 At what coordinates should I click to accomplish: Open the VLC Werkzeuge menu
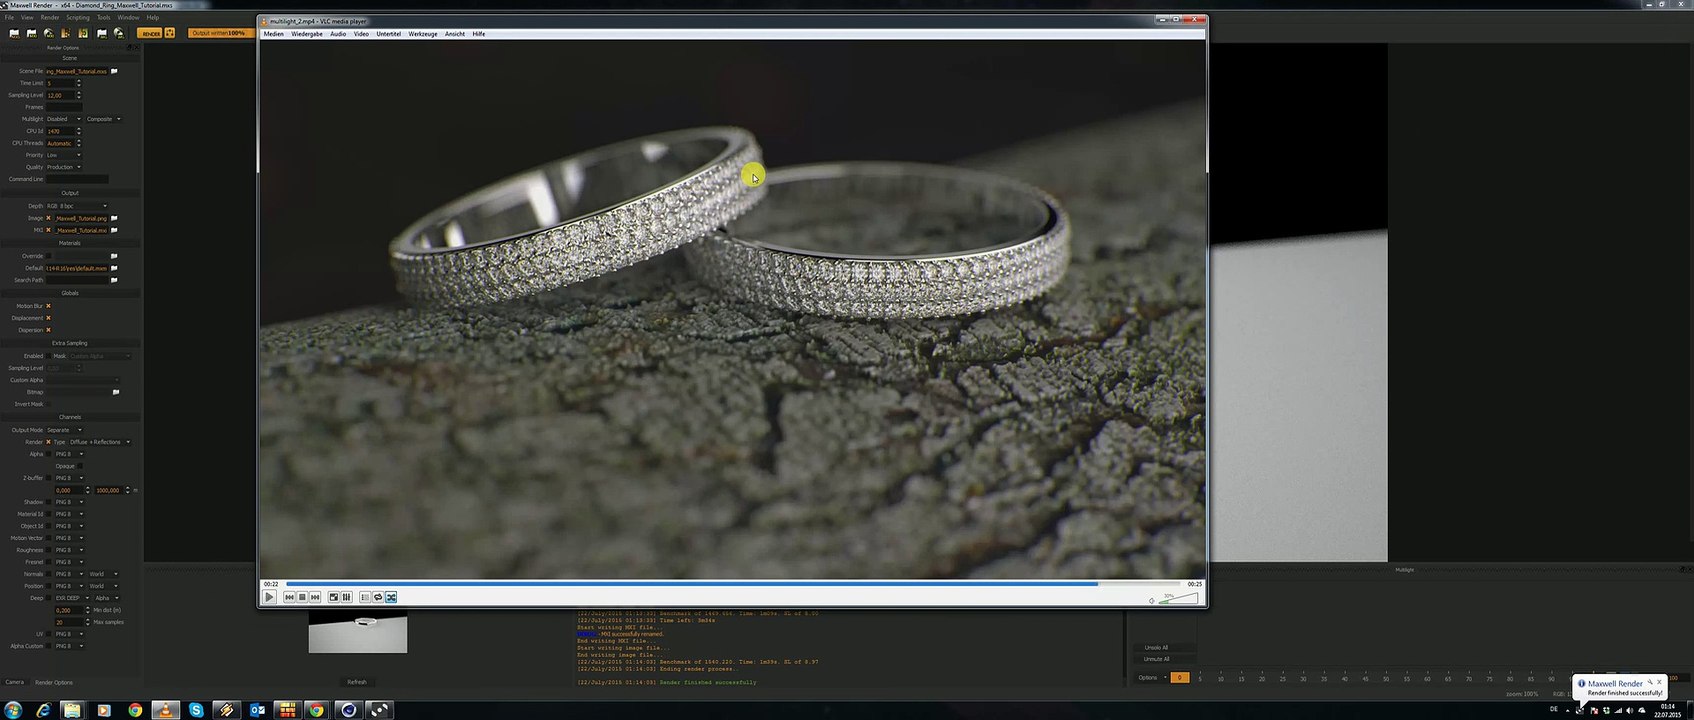coord(423,34)
